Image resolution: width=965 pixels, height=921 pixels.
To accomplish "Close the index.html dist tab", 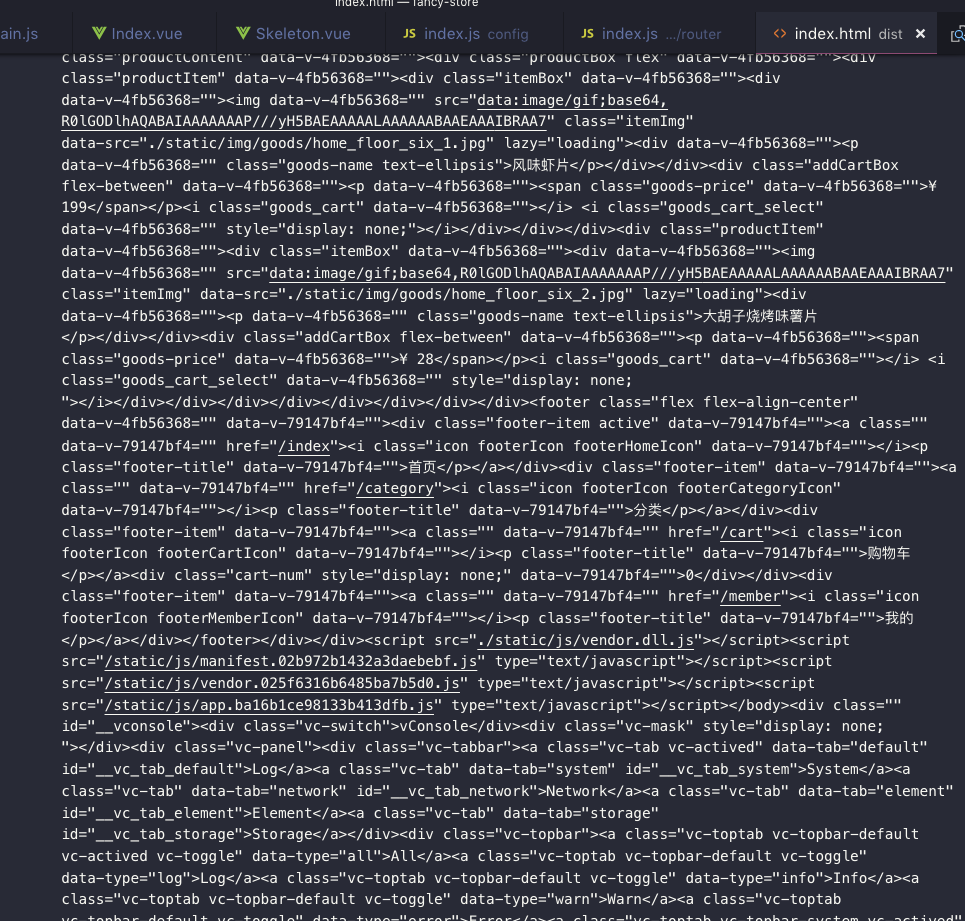I will (920, 34).
